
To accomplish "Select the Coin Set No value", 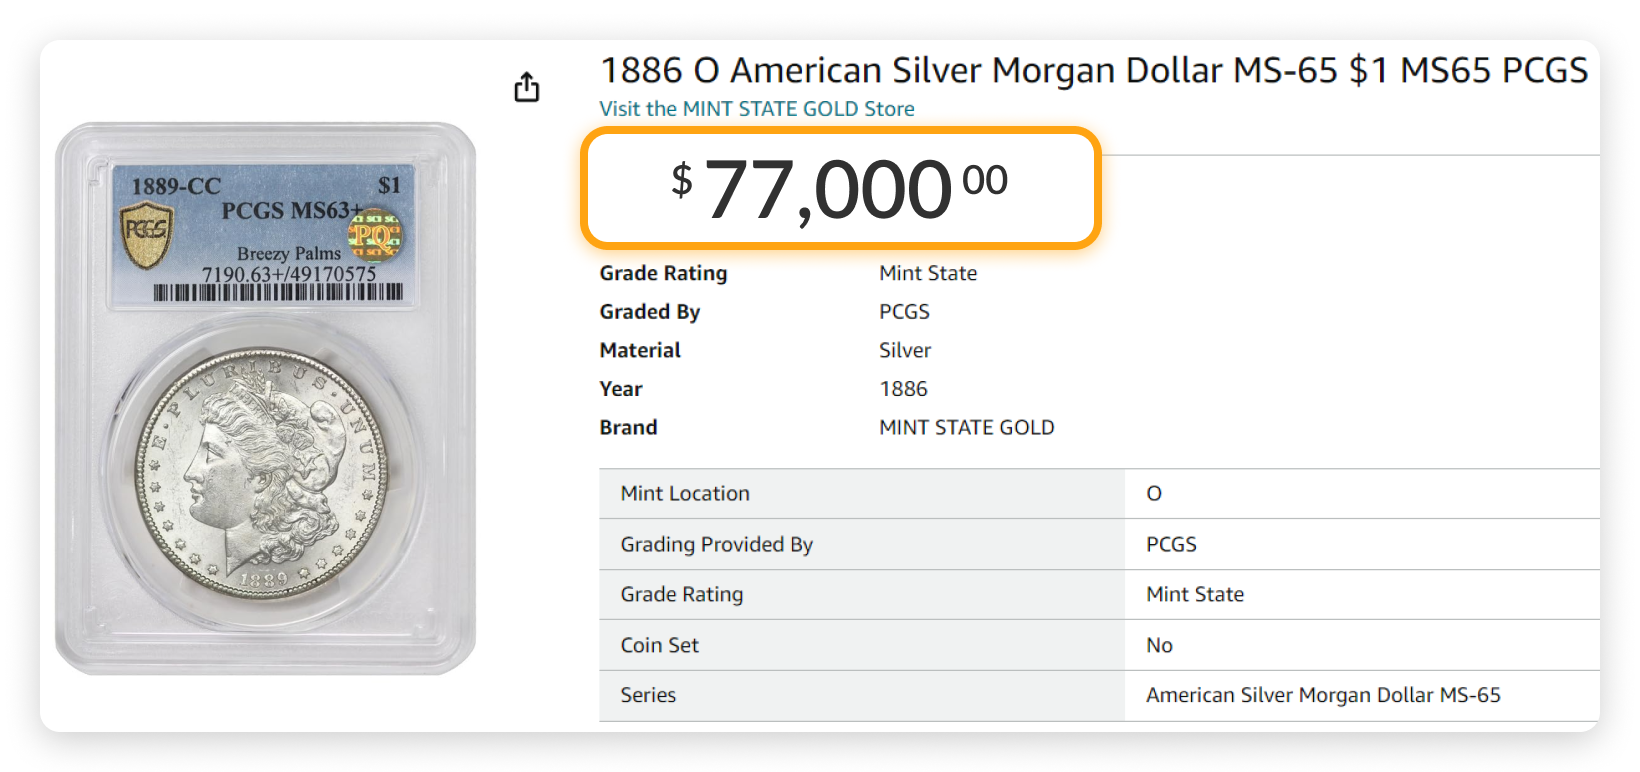I will click(1158, 645).
